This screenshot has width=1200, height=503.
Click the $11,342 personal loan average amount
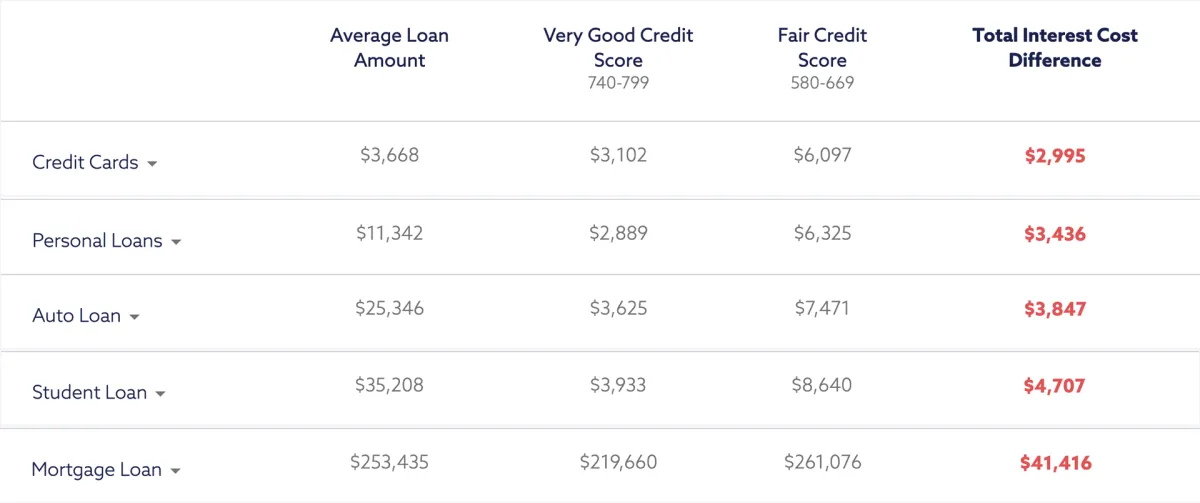click(x=389, y=233)
